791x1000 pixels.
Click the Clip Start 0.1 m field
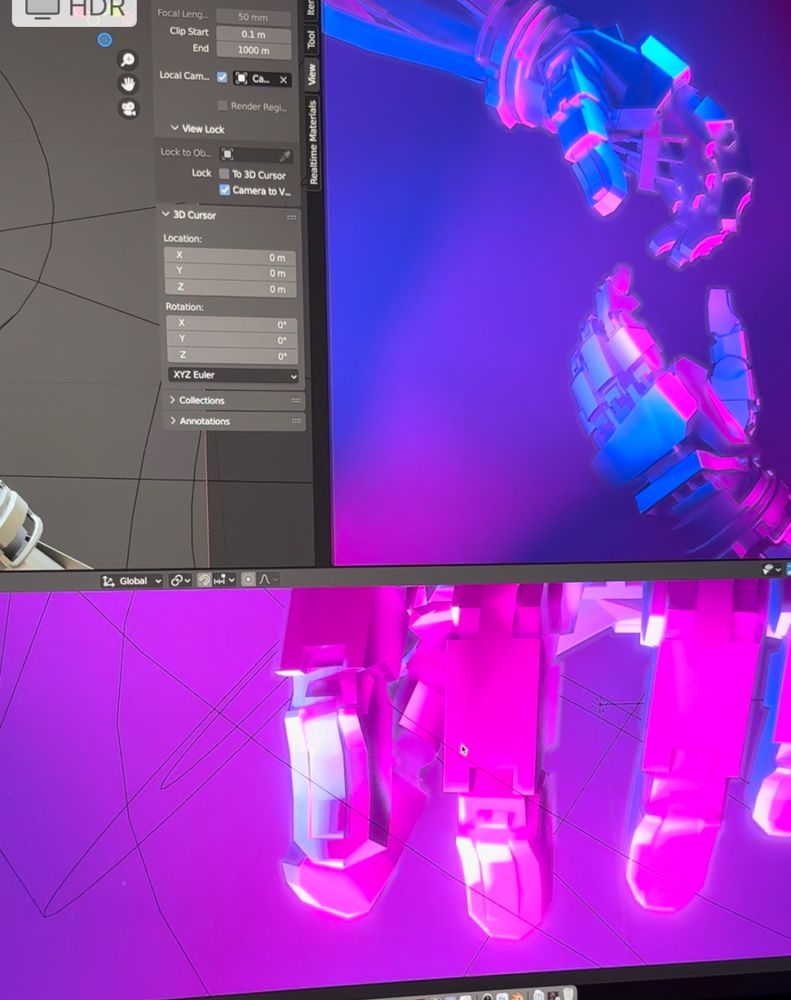point(254,34)
